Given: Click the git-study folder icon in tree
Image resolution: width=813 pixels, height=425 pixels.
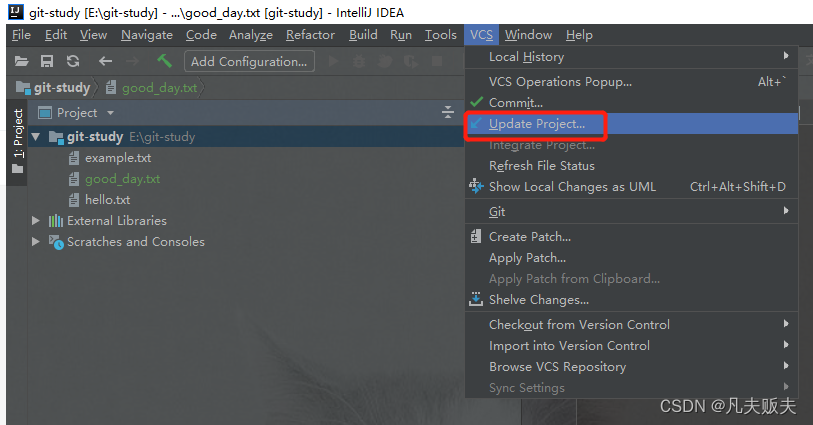Looking at the screenshot, I should 56,137.
